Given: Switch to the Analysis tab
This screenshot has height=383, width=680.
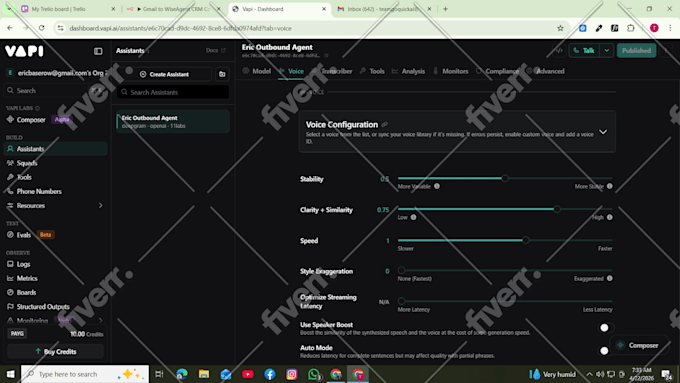Looking at the screenshot, I should click(409, 71).
